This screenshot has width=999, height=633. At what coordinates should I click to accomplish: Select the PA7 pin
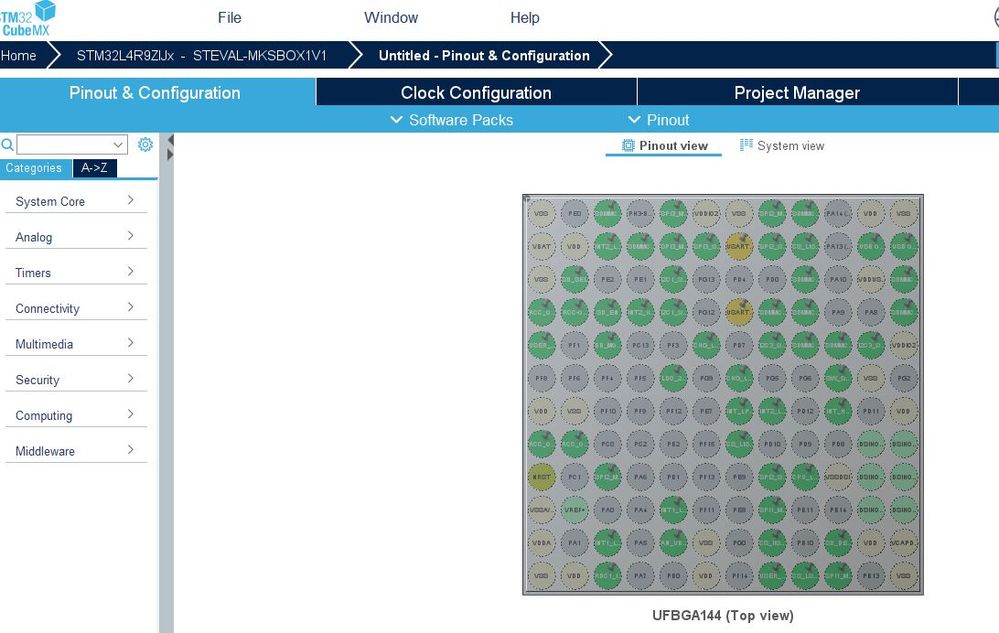click(x=640, y=576)
